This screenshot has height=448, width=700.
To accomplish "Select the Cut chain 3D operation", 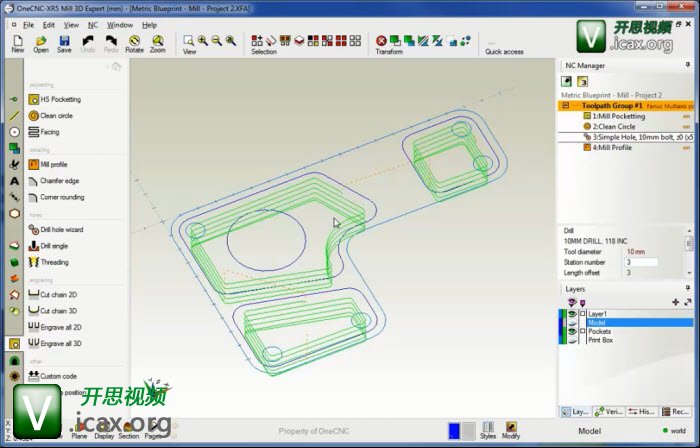I will click(53, 311).
